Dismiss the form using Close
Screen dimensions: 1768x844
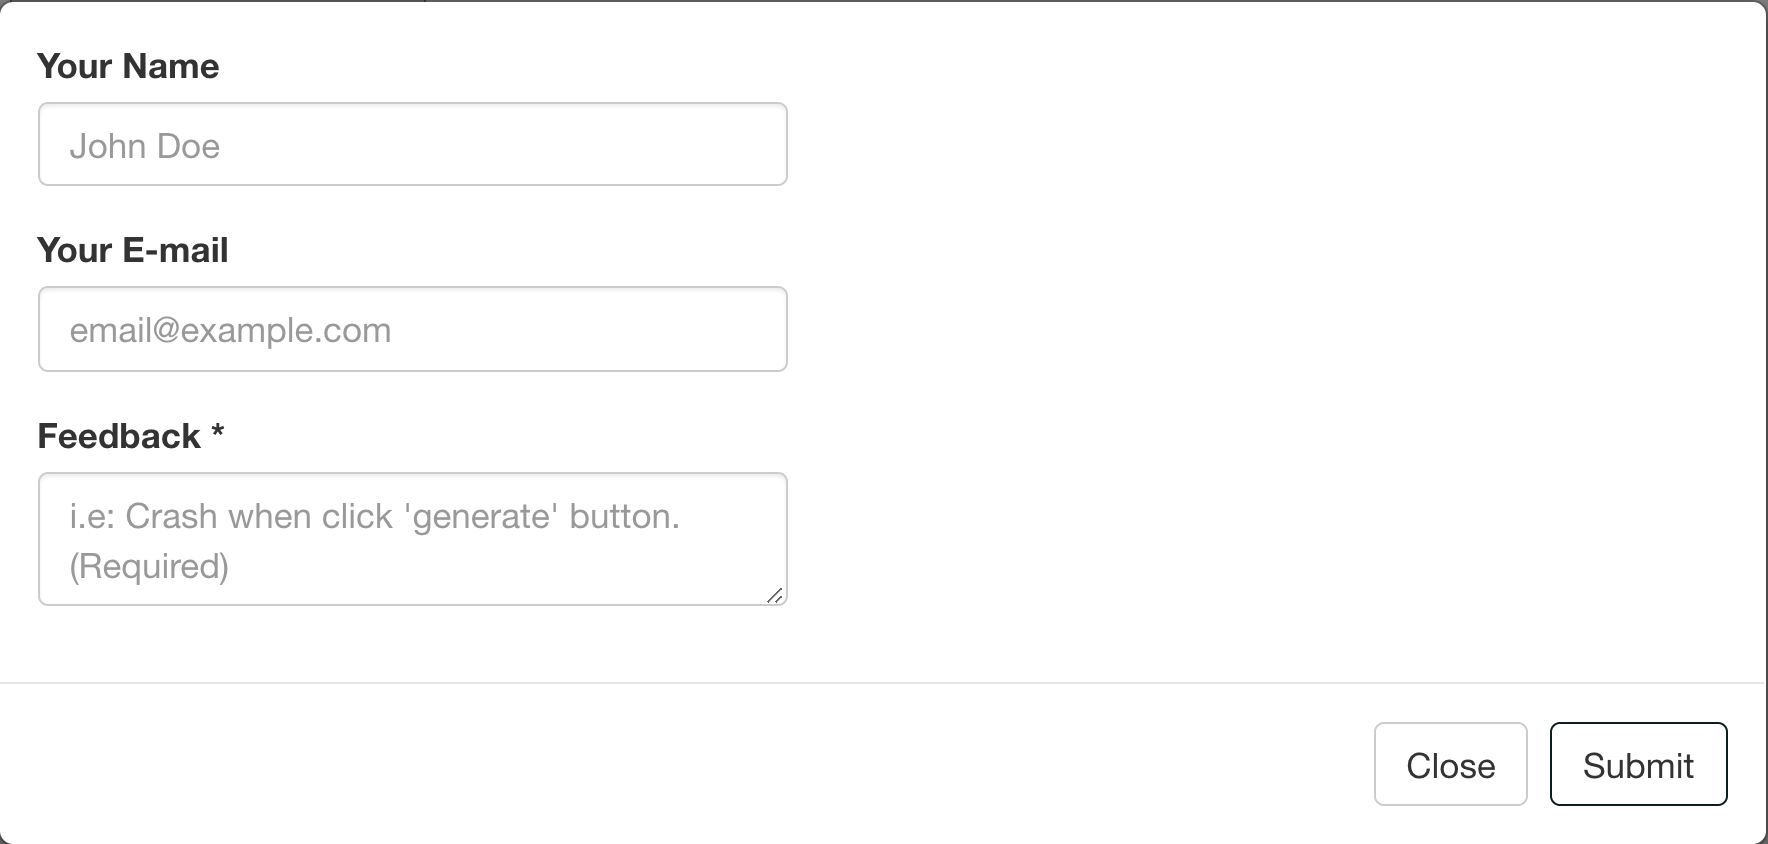point(1450,764)
